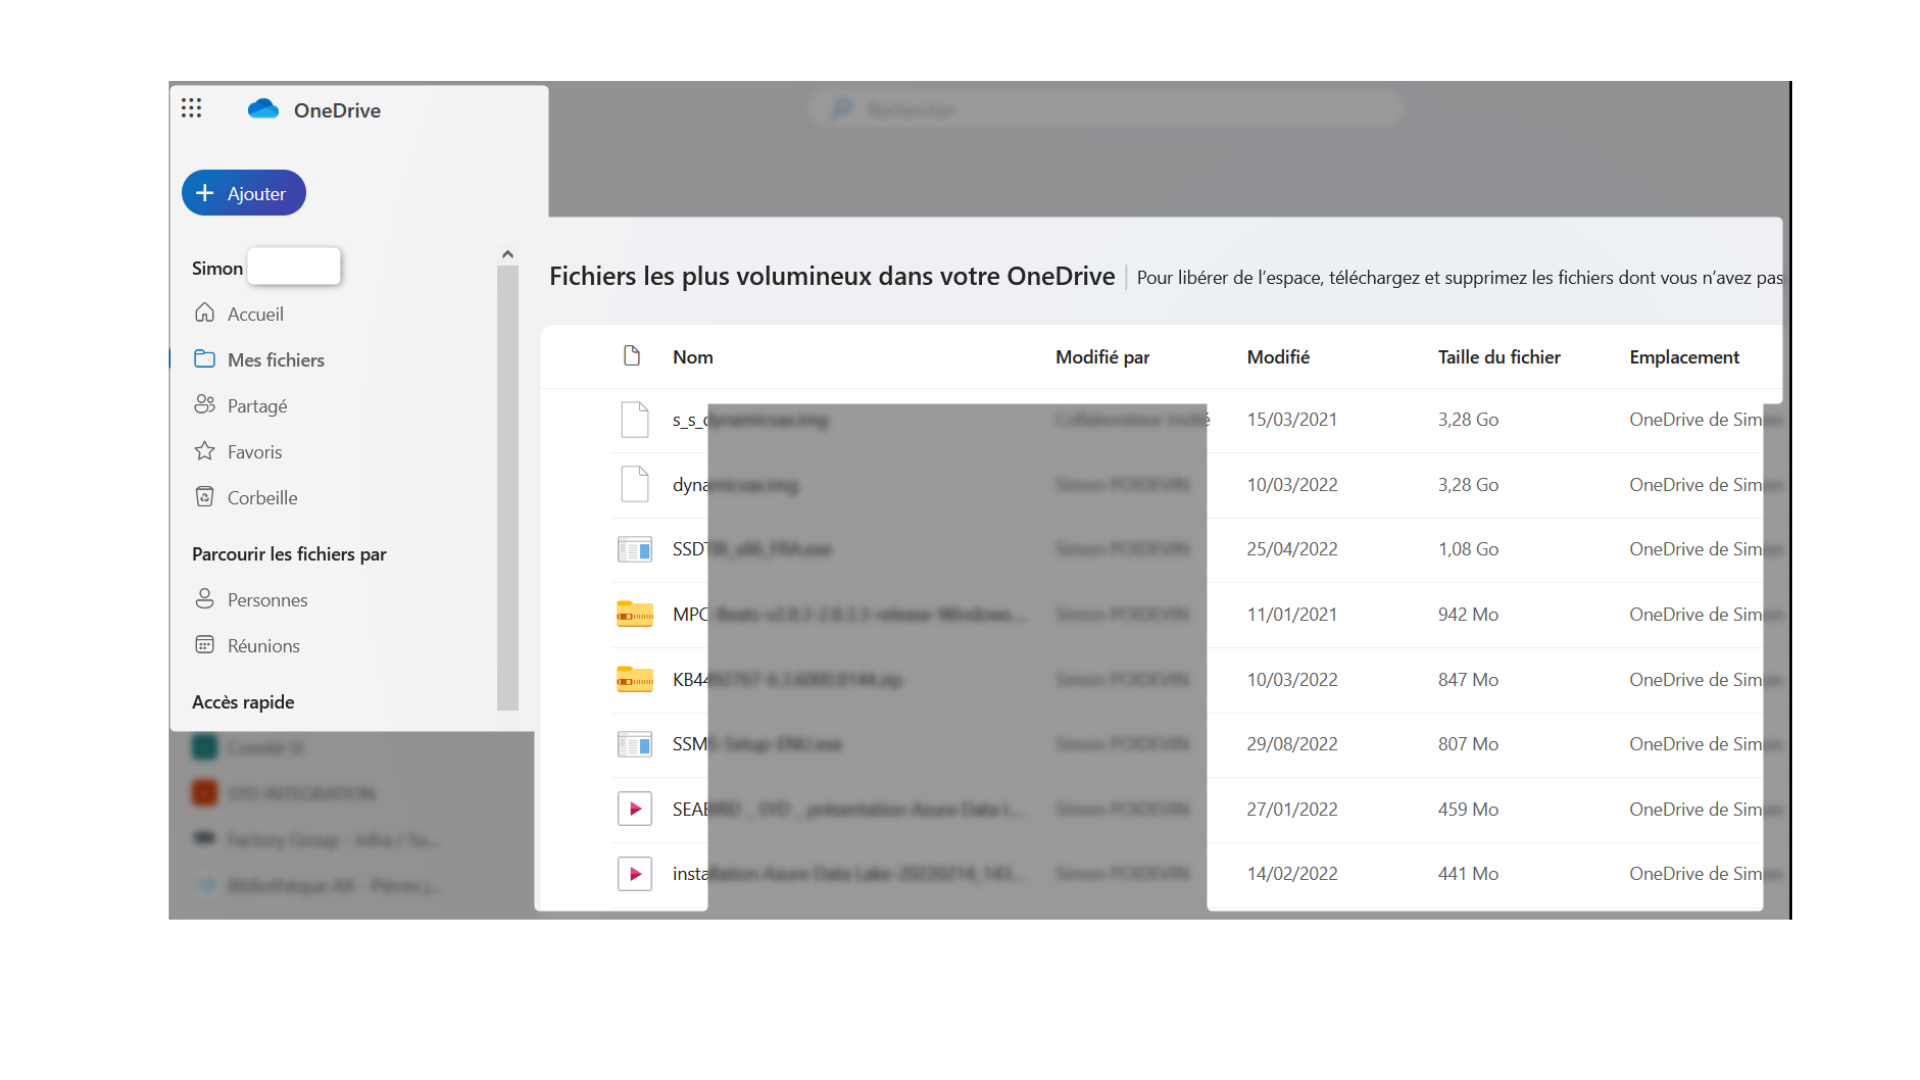The width and height of the screenshot is (1920, 1080).
Task: Sort by Modifié column header
Action: [x=1277, y=357]
